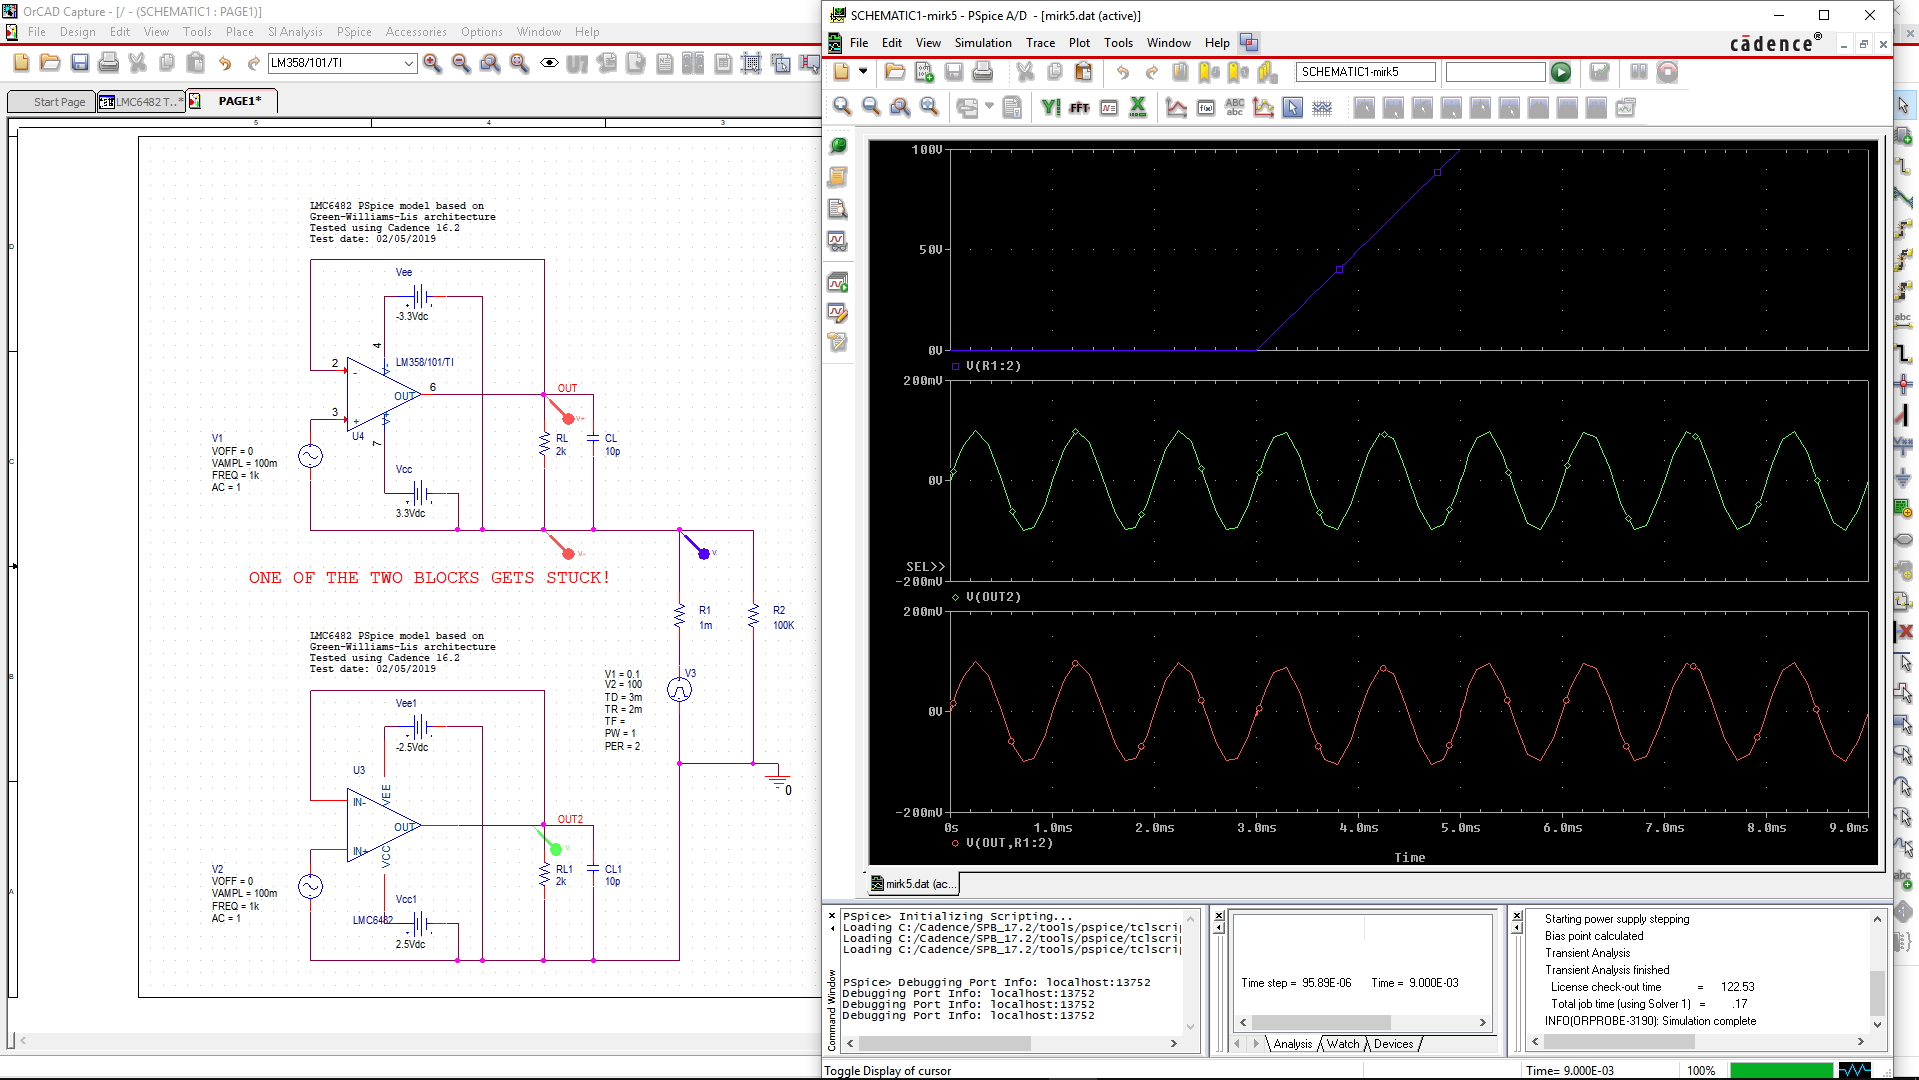Switch to Watch tab in status pane
The height and width of the screenshot is (1080, 1919).
1343,1044
